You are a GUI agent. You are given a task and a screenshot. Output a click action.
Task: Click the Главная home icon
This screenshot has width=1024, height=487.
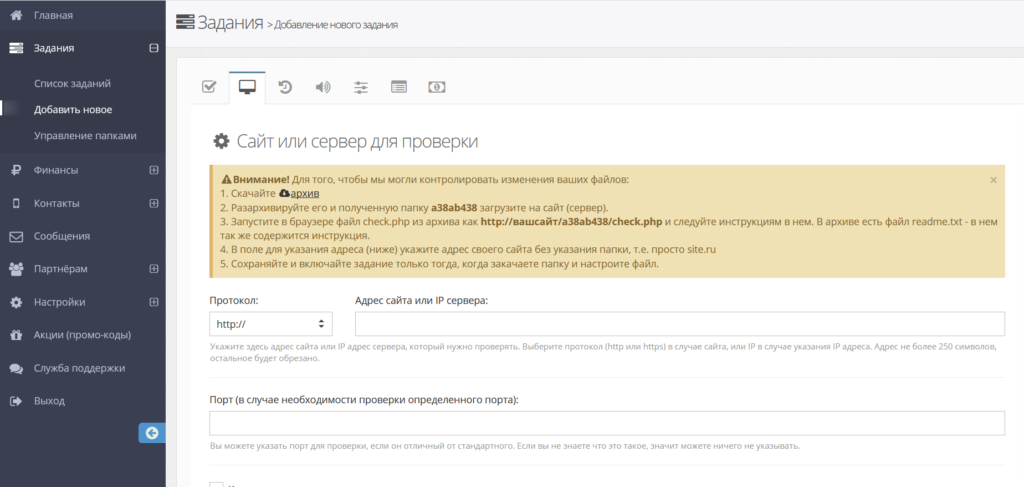(x=16, y=15)
